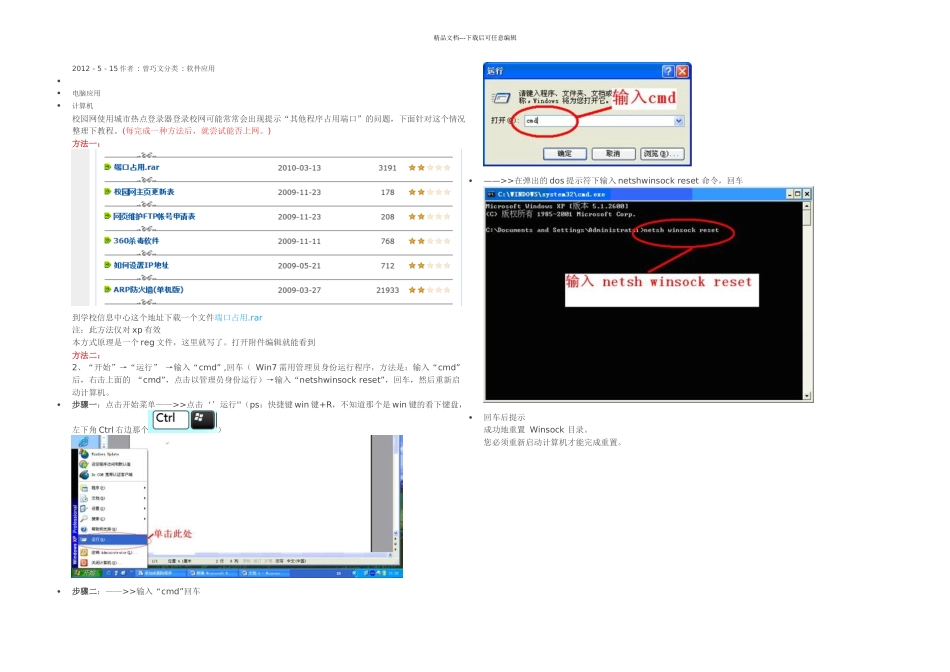Expand the 设置(S) submenu arrow
This screenshot has width=950, height=672.
[x=145, y=508]
